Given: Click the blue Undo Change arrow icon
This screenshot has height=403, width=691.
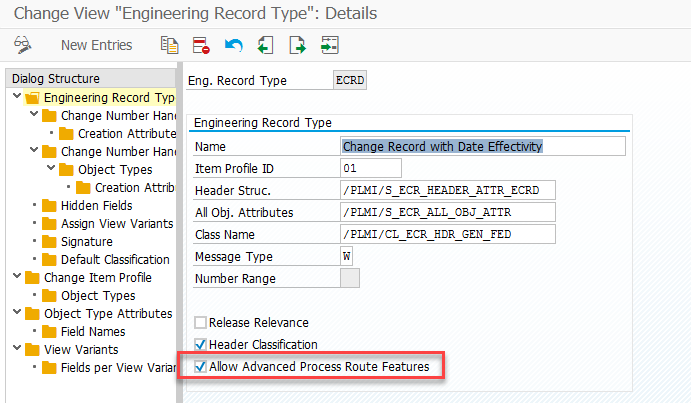Looking at the screenshot, I should coord(233,45).
